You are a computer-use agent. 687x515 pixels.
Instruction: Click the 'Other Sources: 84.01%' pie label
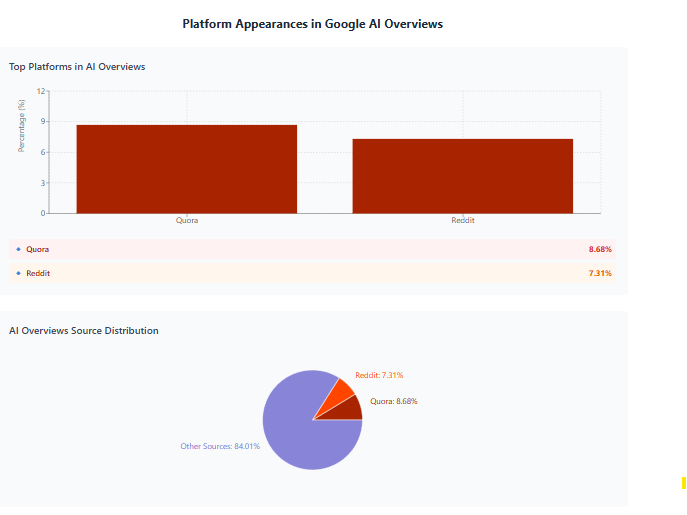tap(220, 446)
